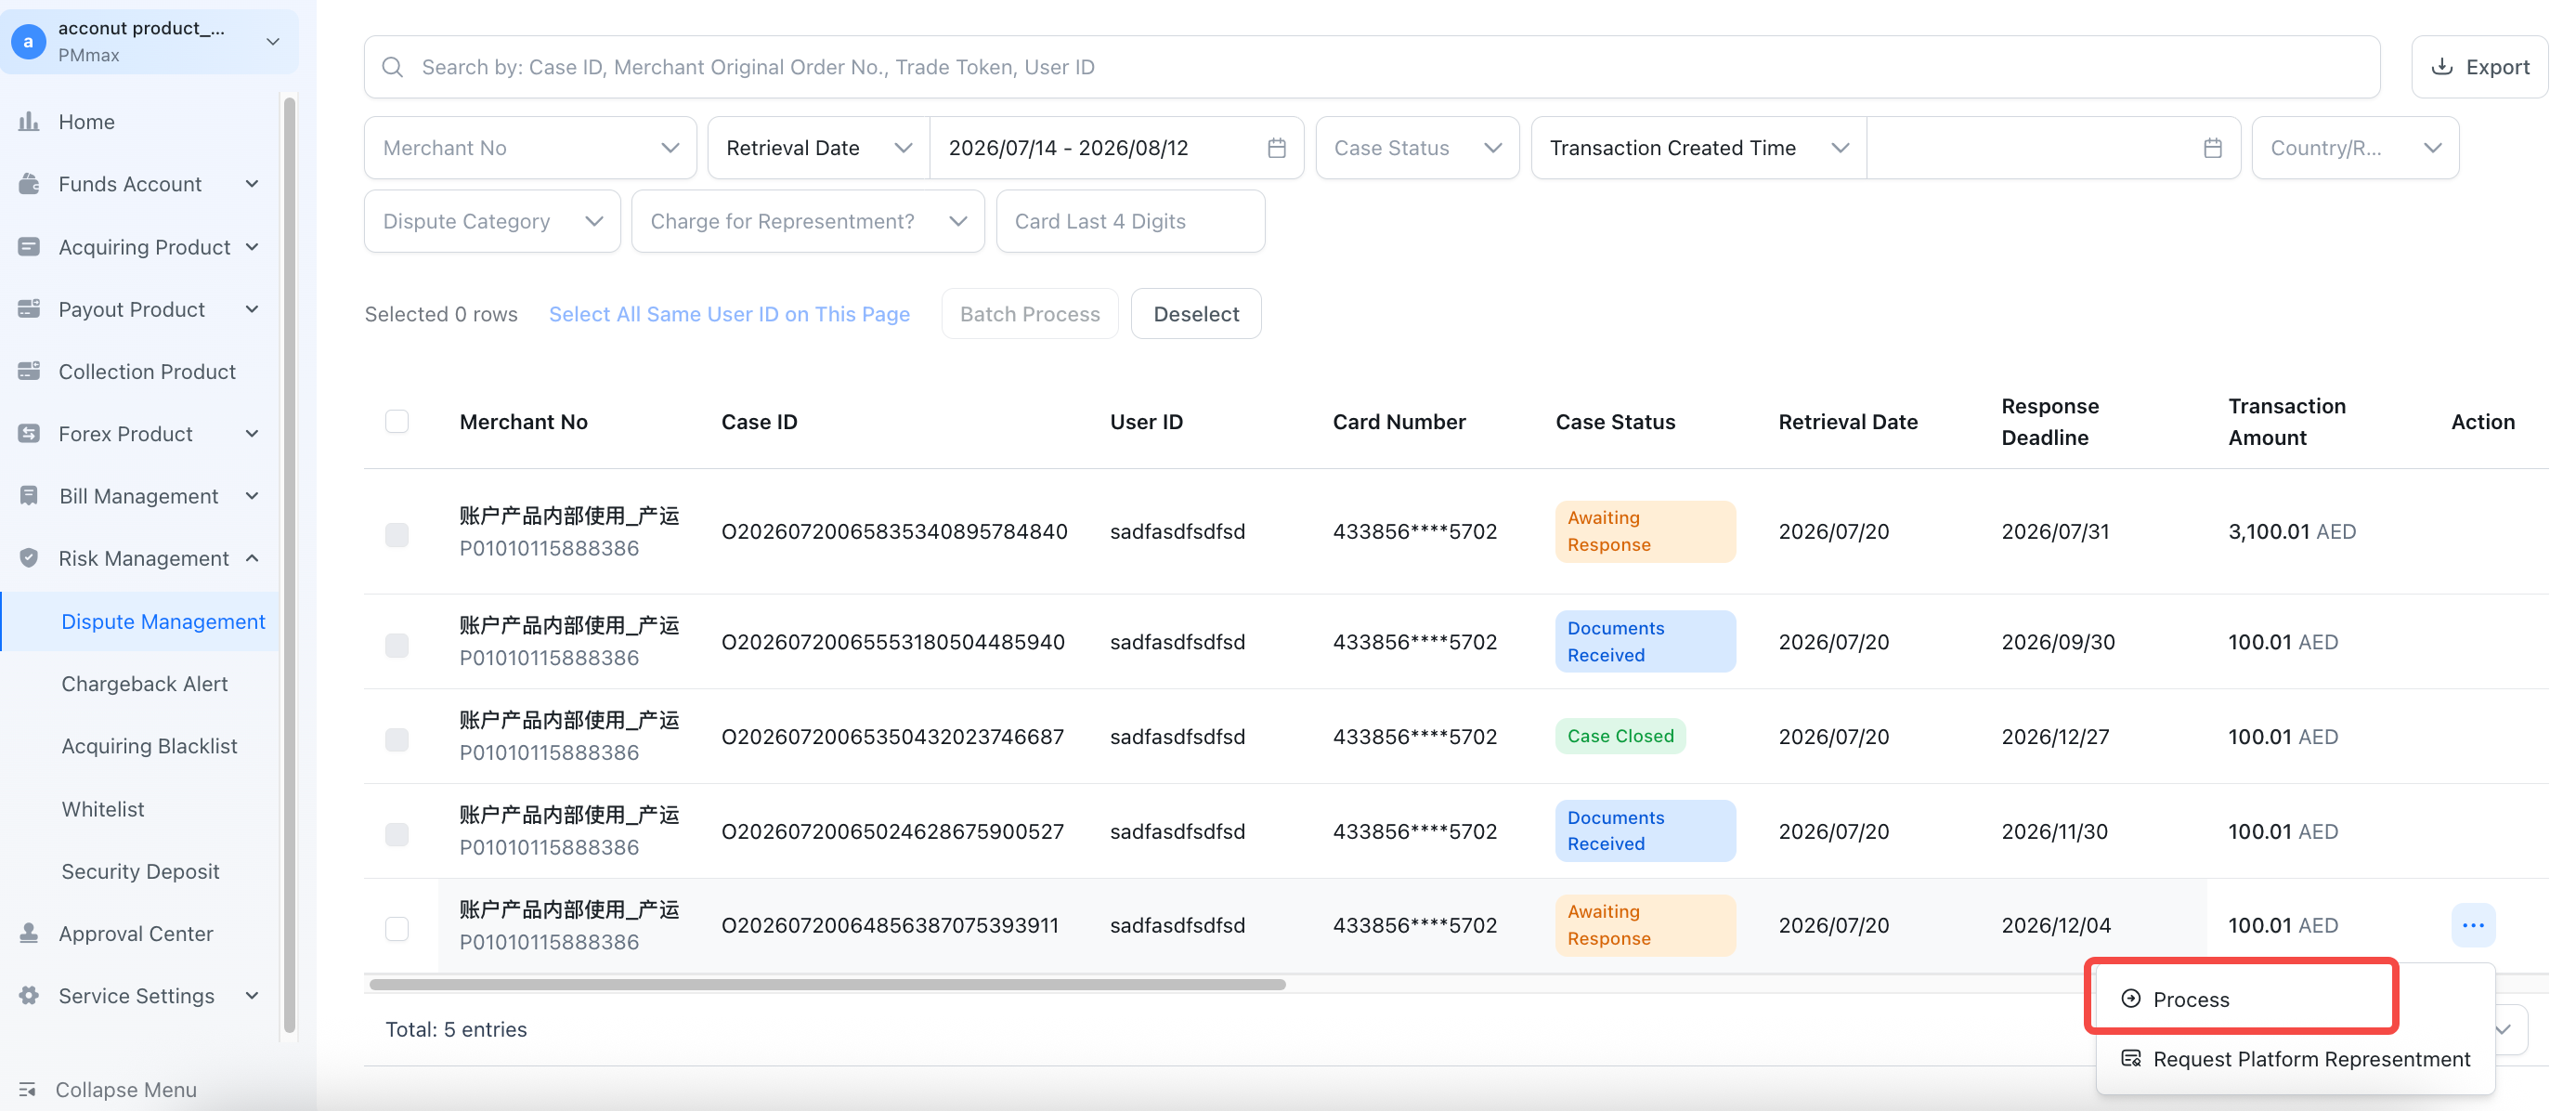
Task: Select Process from the action menu
Action: pyautogui.click(x=2296, y=999)
